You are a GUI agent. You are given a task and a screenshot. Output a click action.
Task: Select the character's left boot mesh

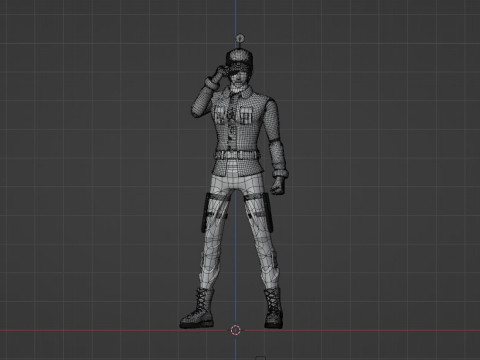274,308
